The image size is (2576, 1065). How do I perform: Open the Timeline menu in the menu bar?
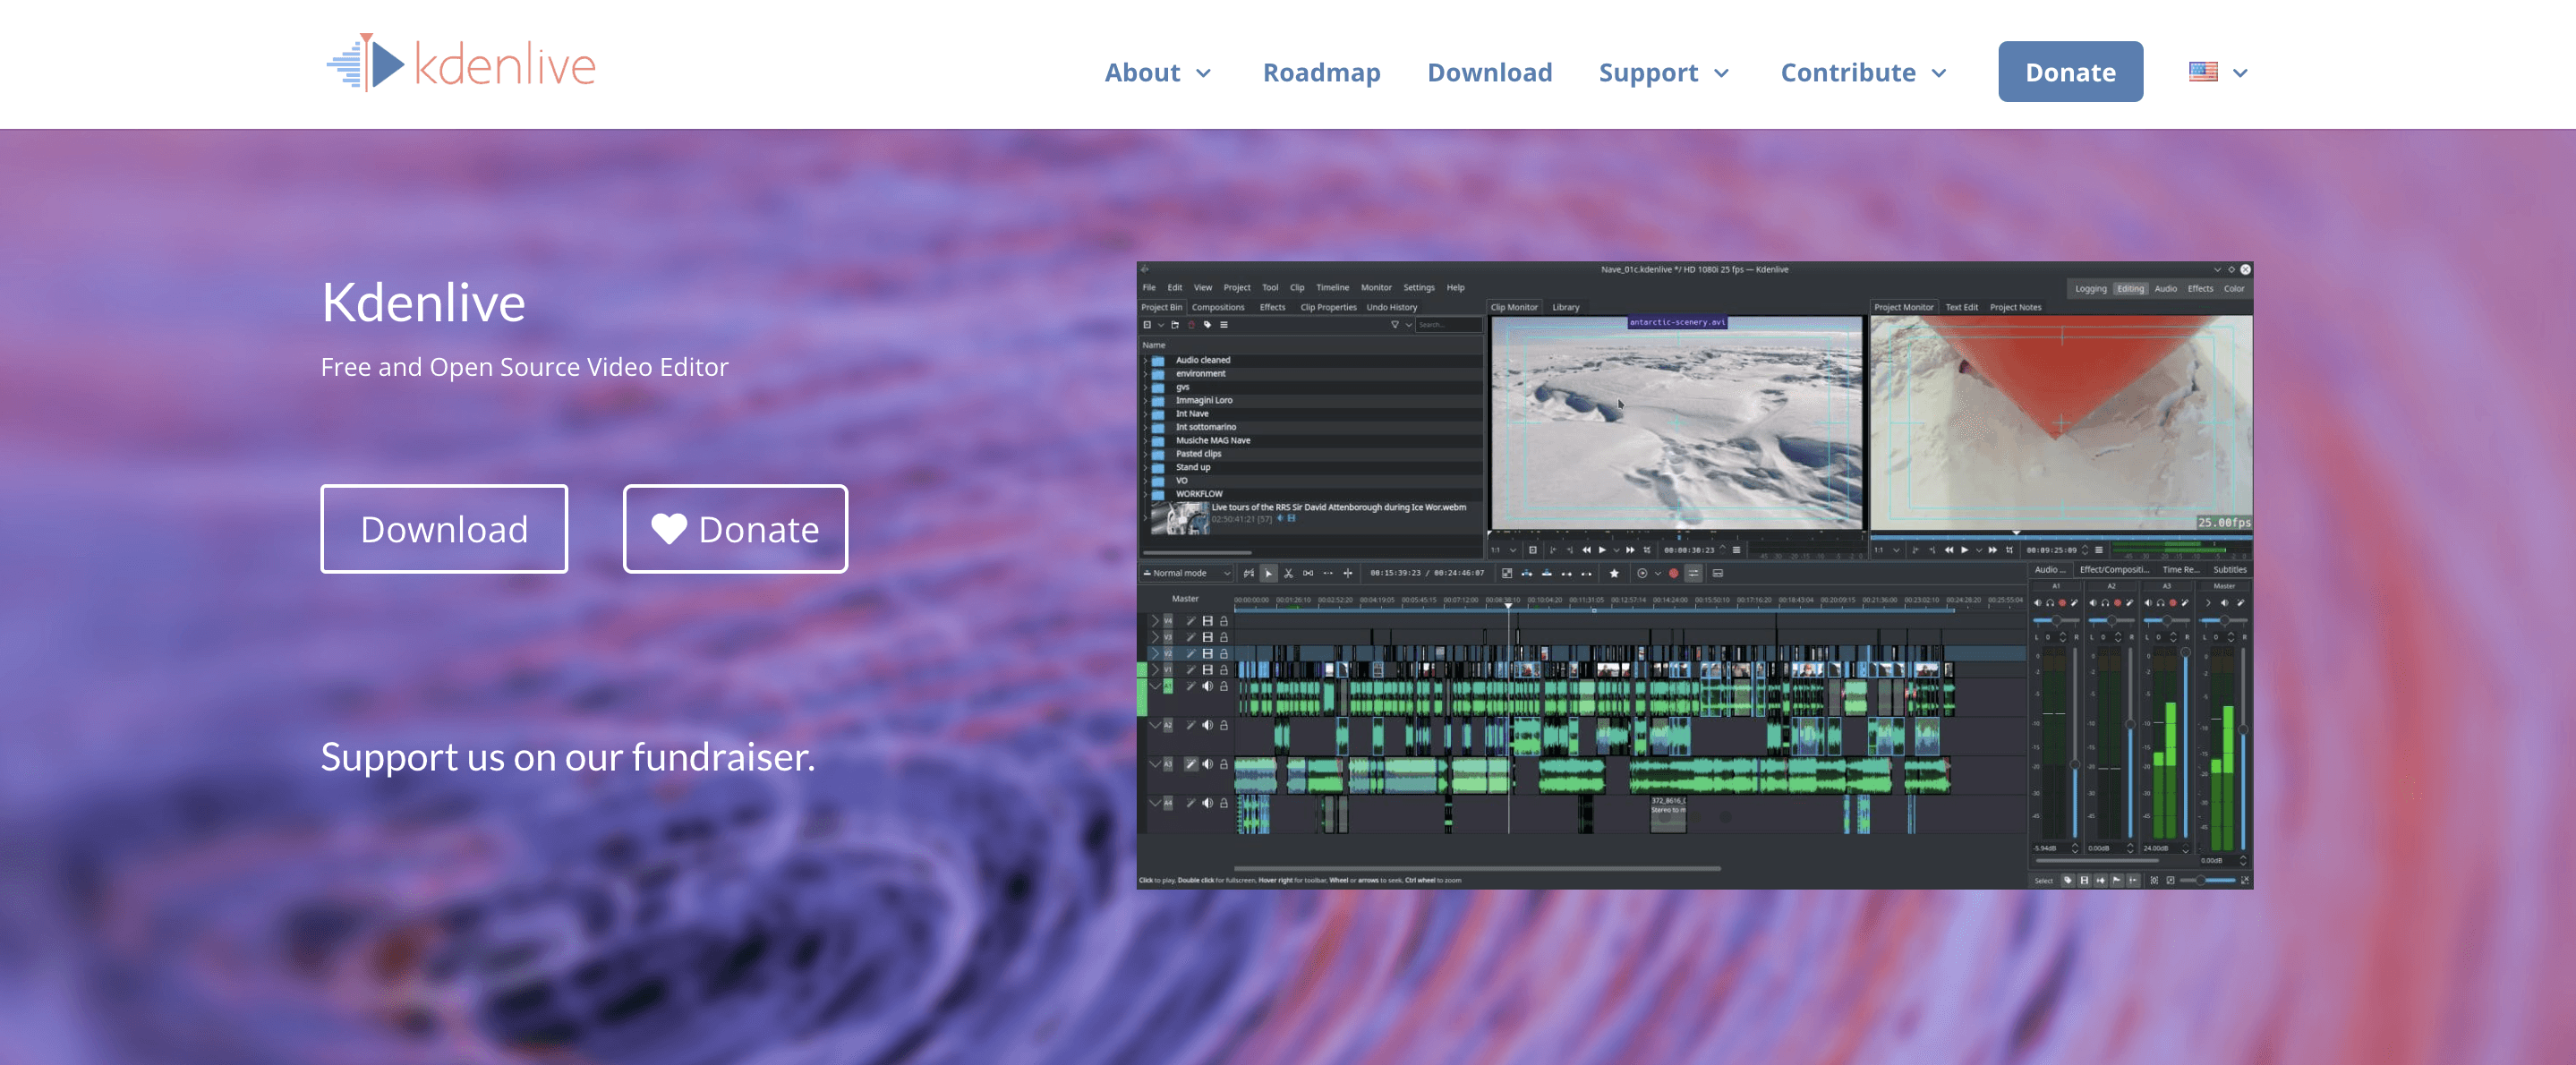[1331, 288]
